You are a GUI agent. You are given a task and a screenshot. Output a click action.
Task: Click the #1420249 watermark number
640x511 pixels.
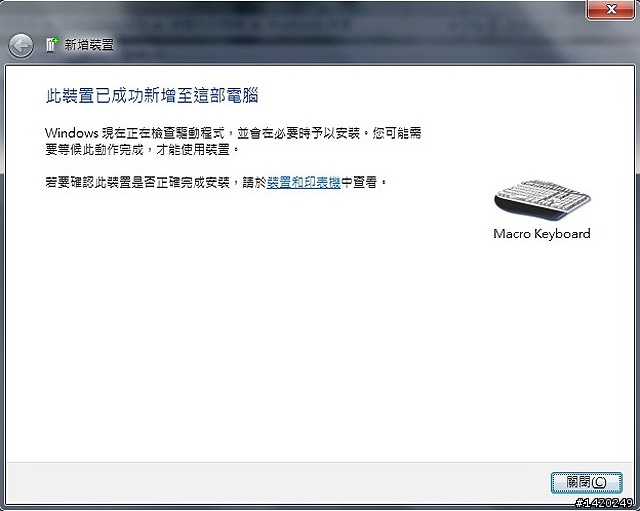[x=604, y=503]
